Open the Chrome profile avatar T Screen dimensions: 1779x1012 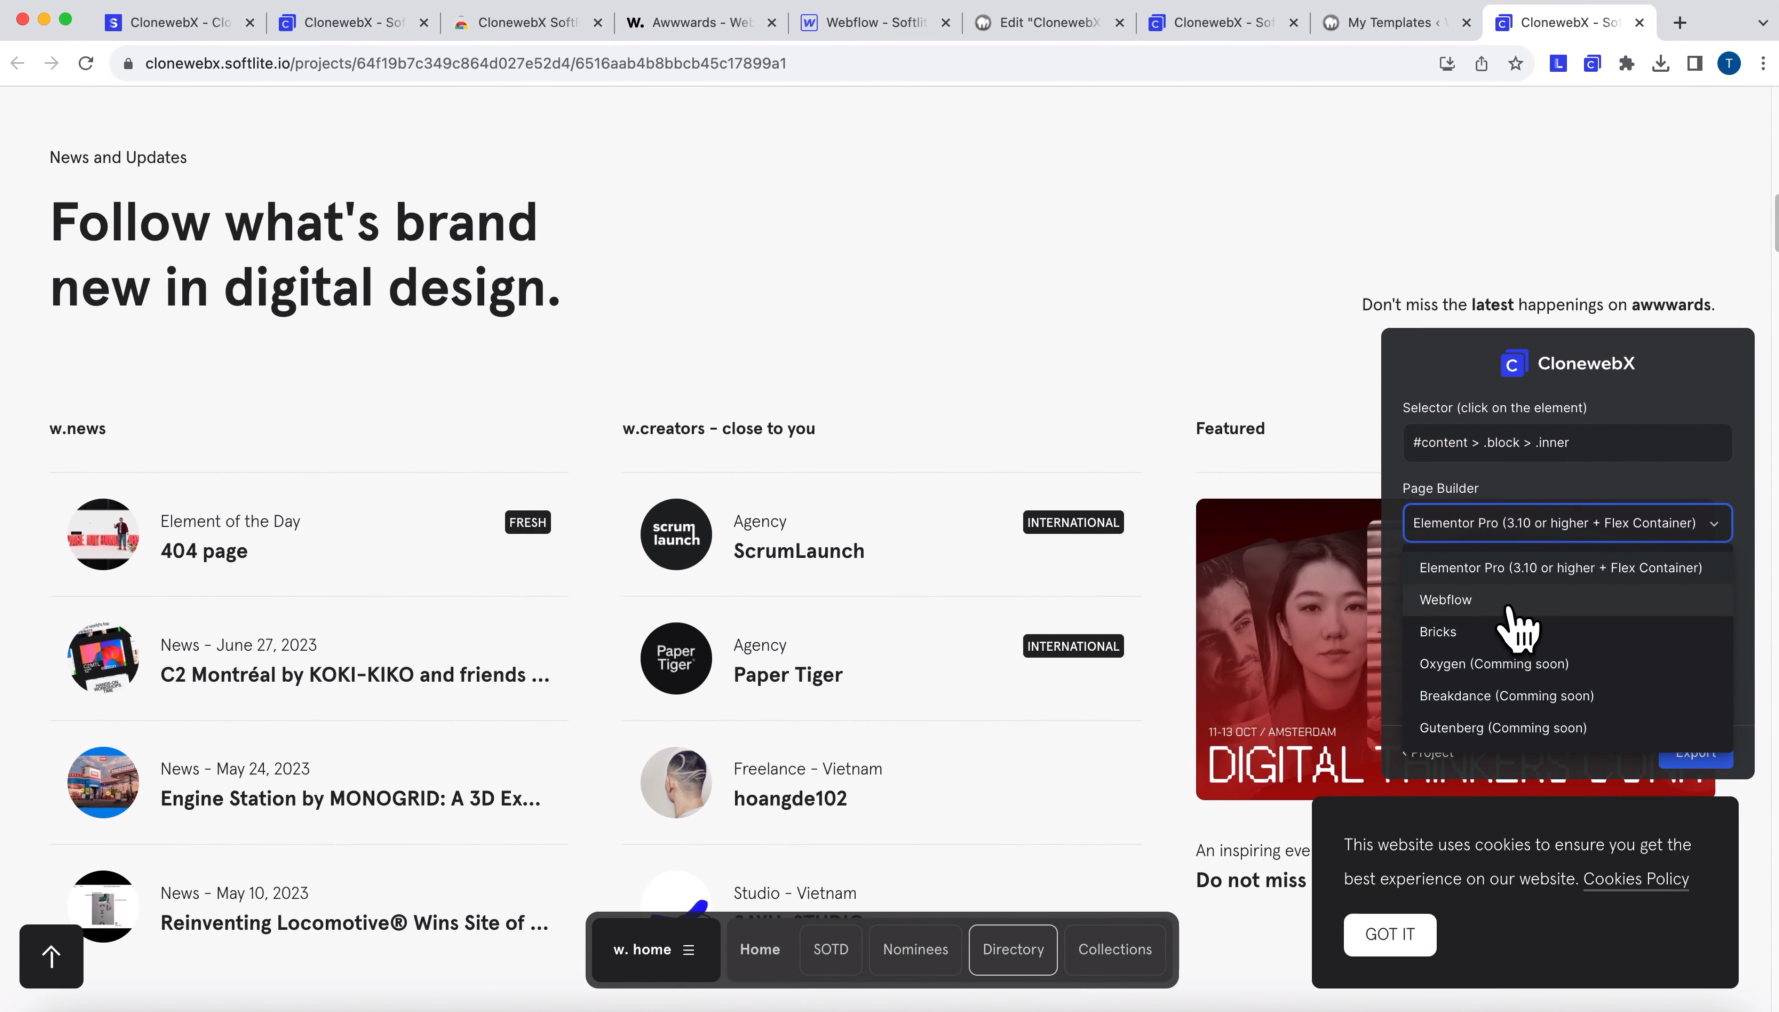1729,63
